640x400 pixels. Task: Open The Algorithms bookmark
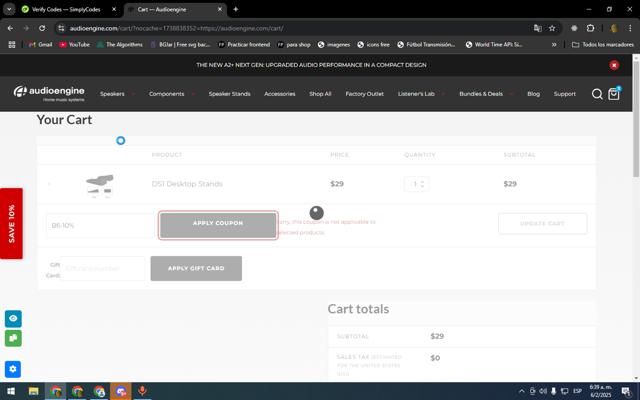click(x=120, y=44)
